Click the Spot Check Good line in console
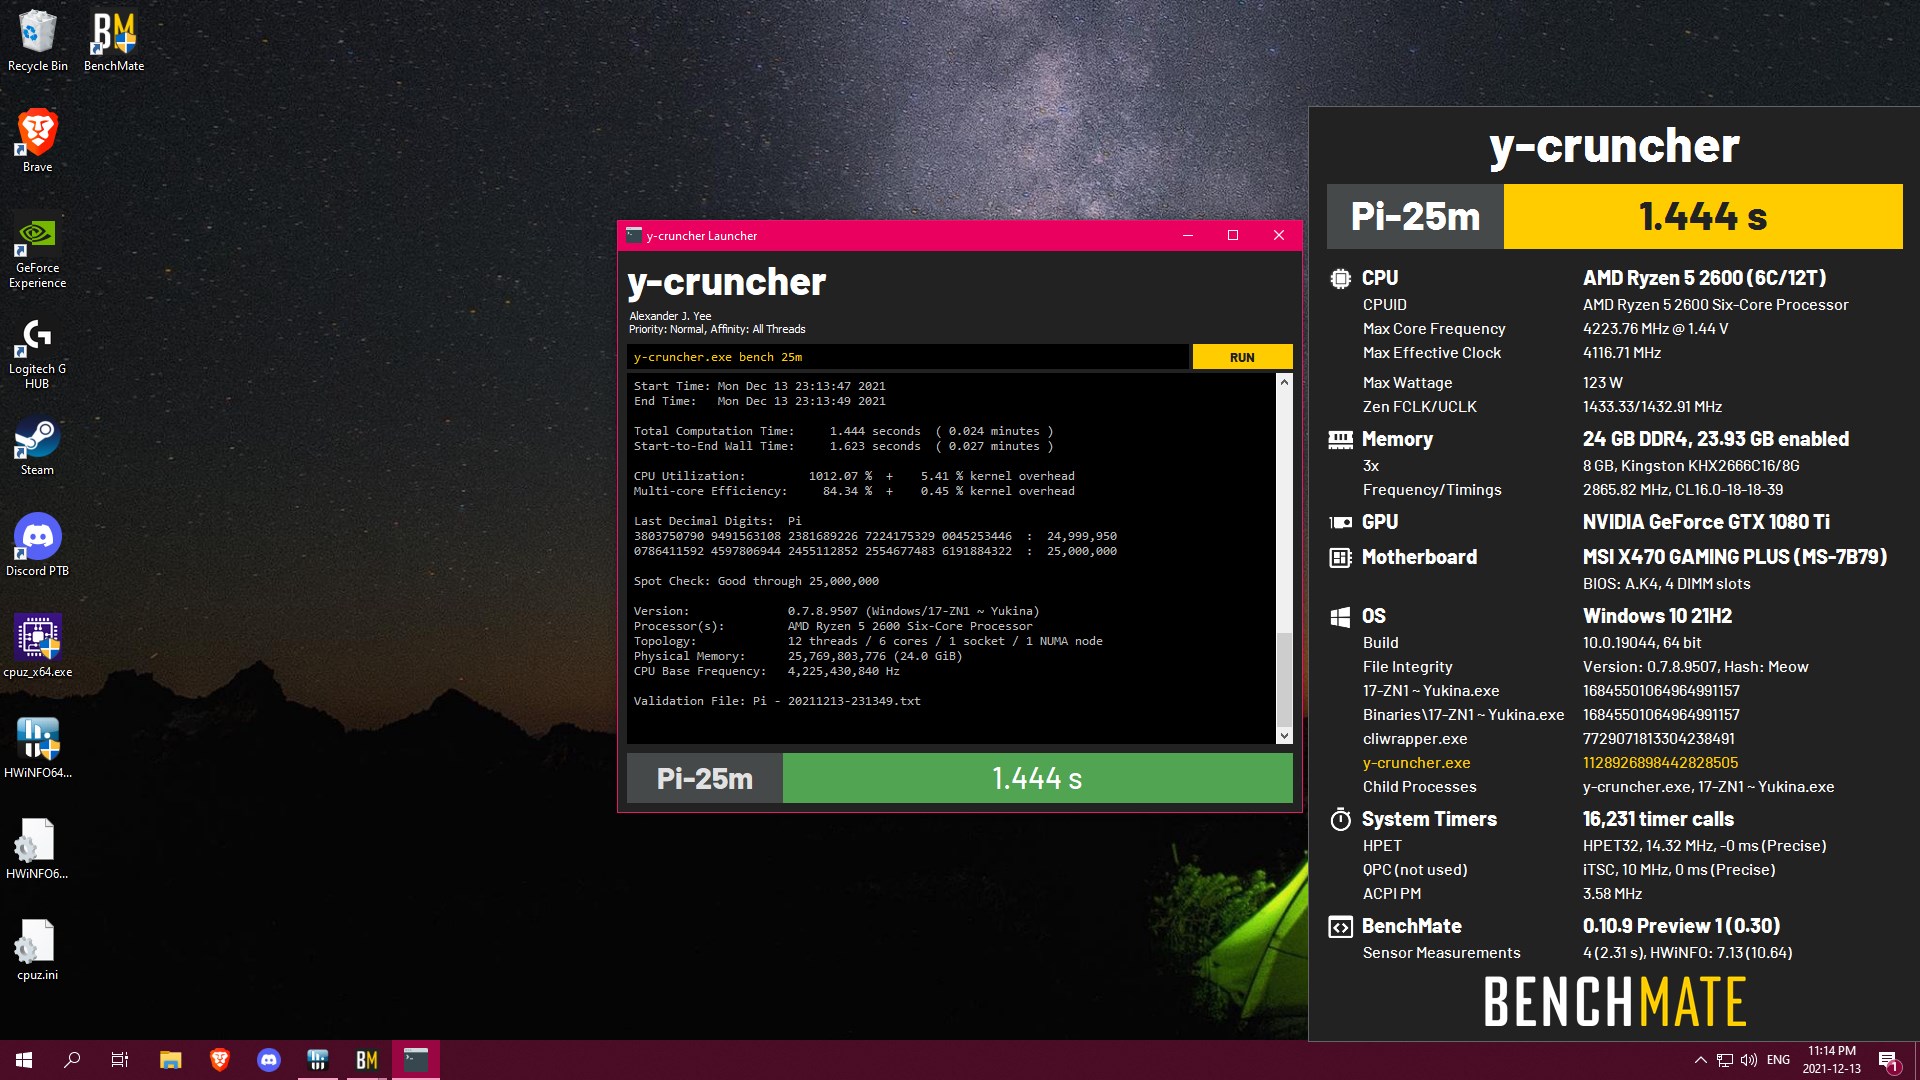Screen dimensions: 1920x1080 click(x=756, y=581)
